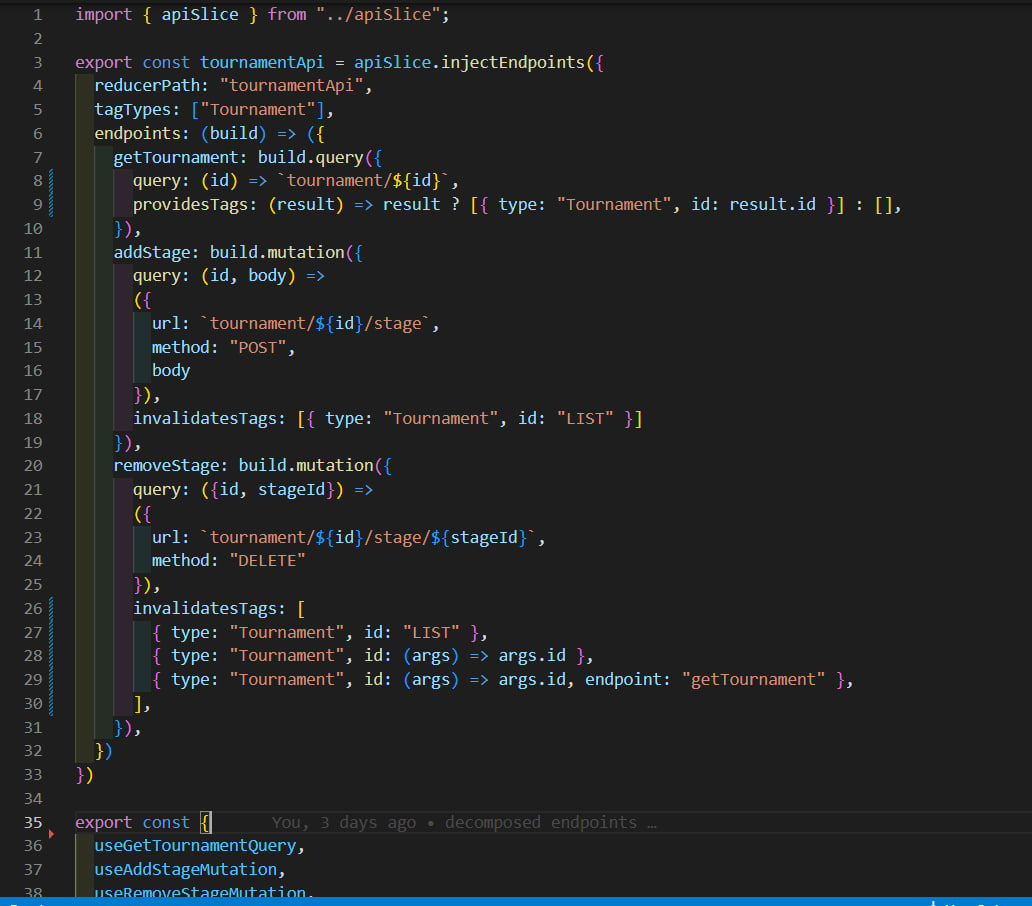Screen dimensions: 1032x906
Task: Click line number 1 in the gutter
Action: 37,14
